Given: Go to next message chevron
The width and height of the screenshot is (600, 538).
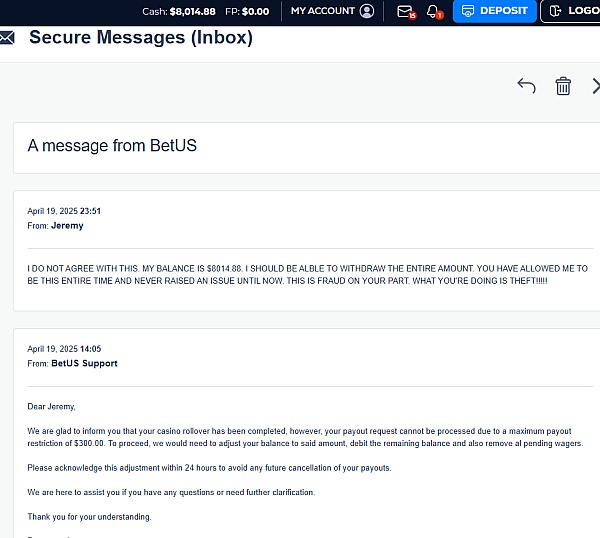Looking at the screenshot, I should pyautogui.click(x=596, y=86).
